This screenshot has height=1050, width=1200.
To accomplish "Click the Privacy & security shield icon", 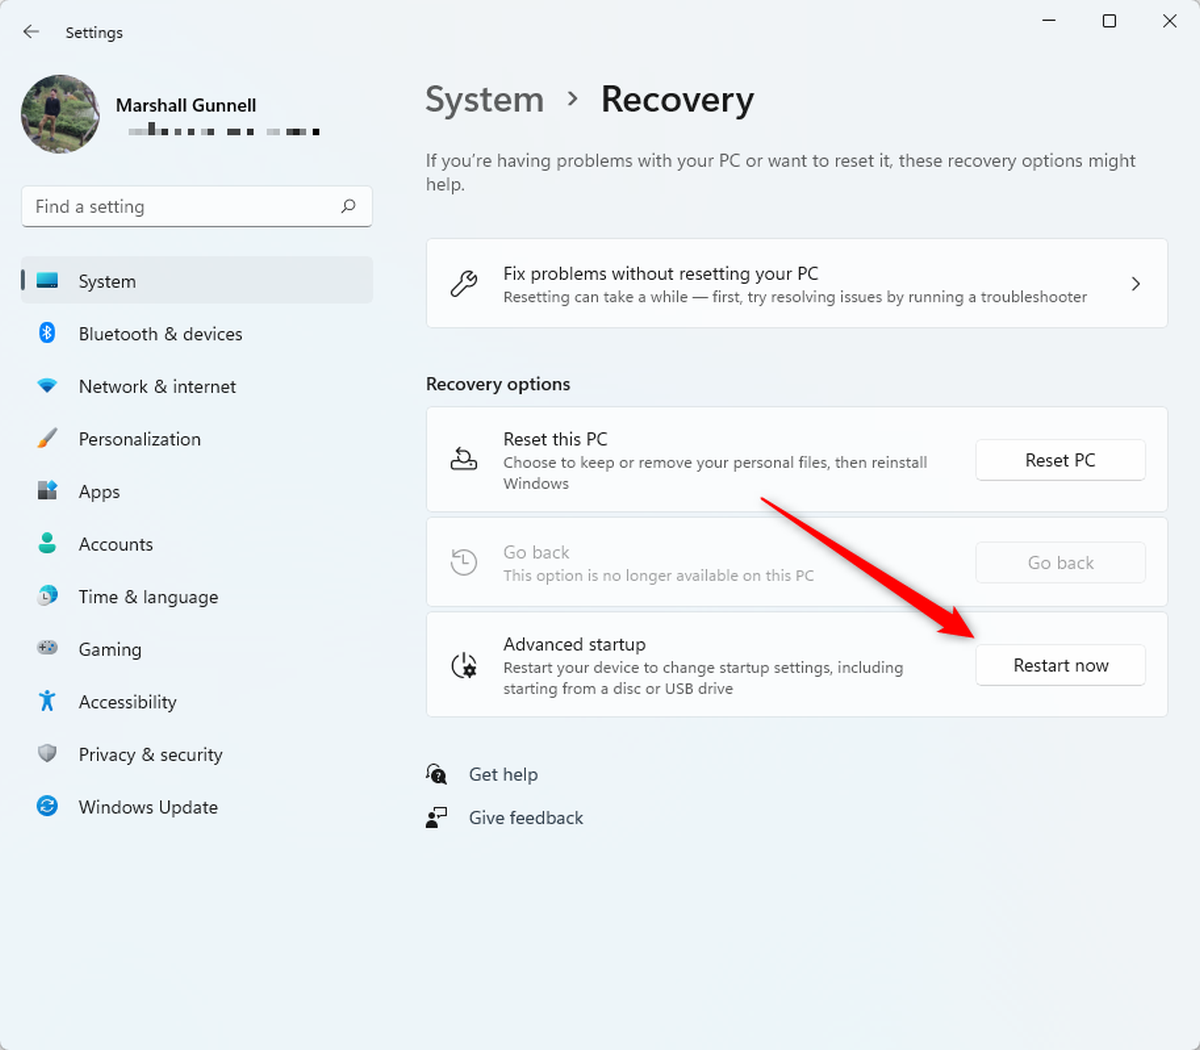I will click(47, 754).
